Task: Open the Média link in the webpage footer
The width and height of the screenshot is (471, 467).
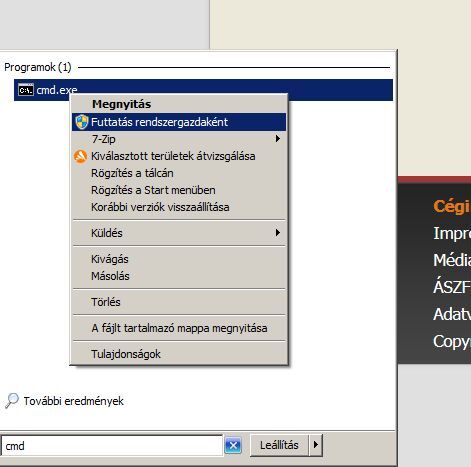Action: coord(452,260)
